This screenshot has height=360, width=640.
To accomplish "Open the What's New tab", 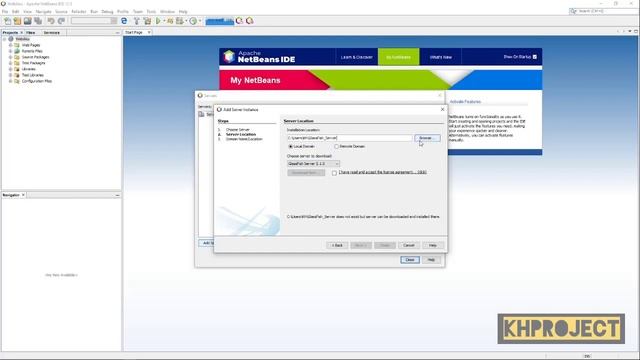I will tap(440, 57).
